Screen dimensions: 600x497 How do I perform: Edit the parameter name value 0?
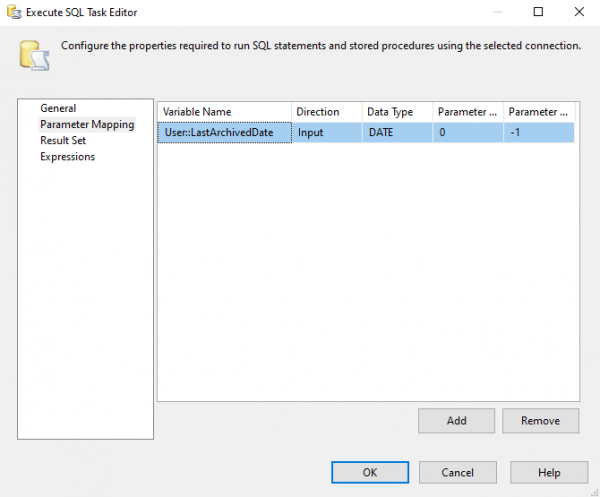coord(468,132)
